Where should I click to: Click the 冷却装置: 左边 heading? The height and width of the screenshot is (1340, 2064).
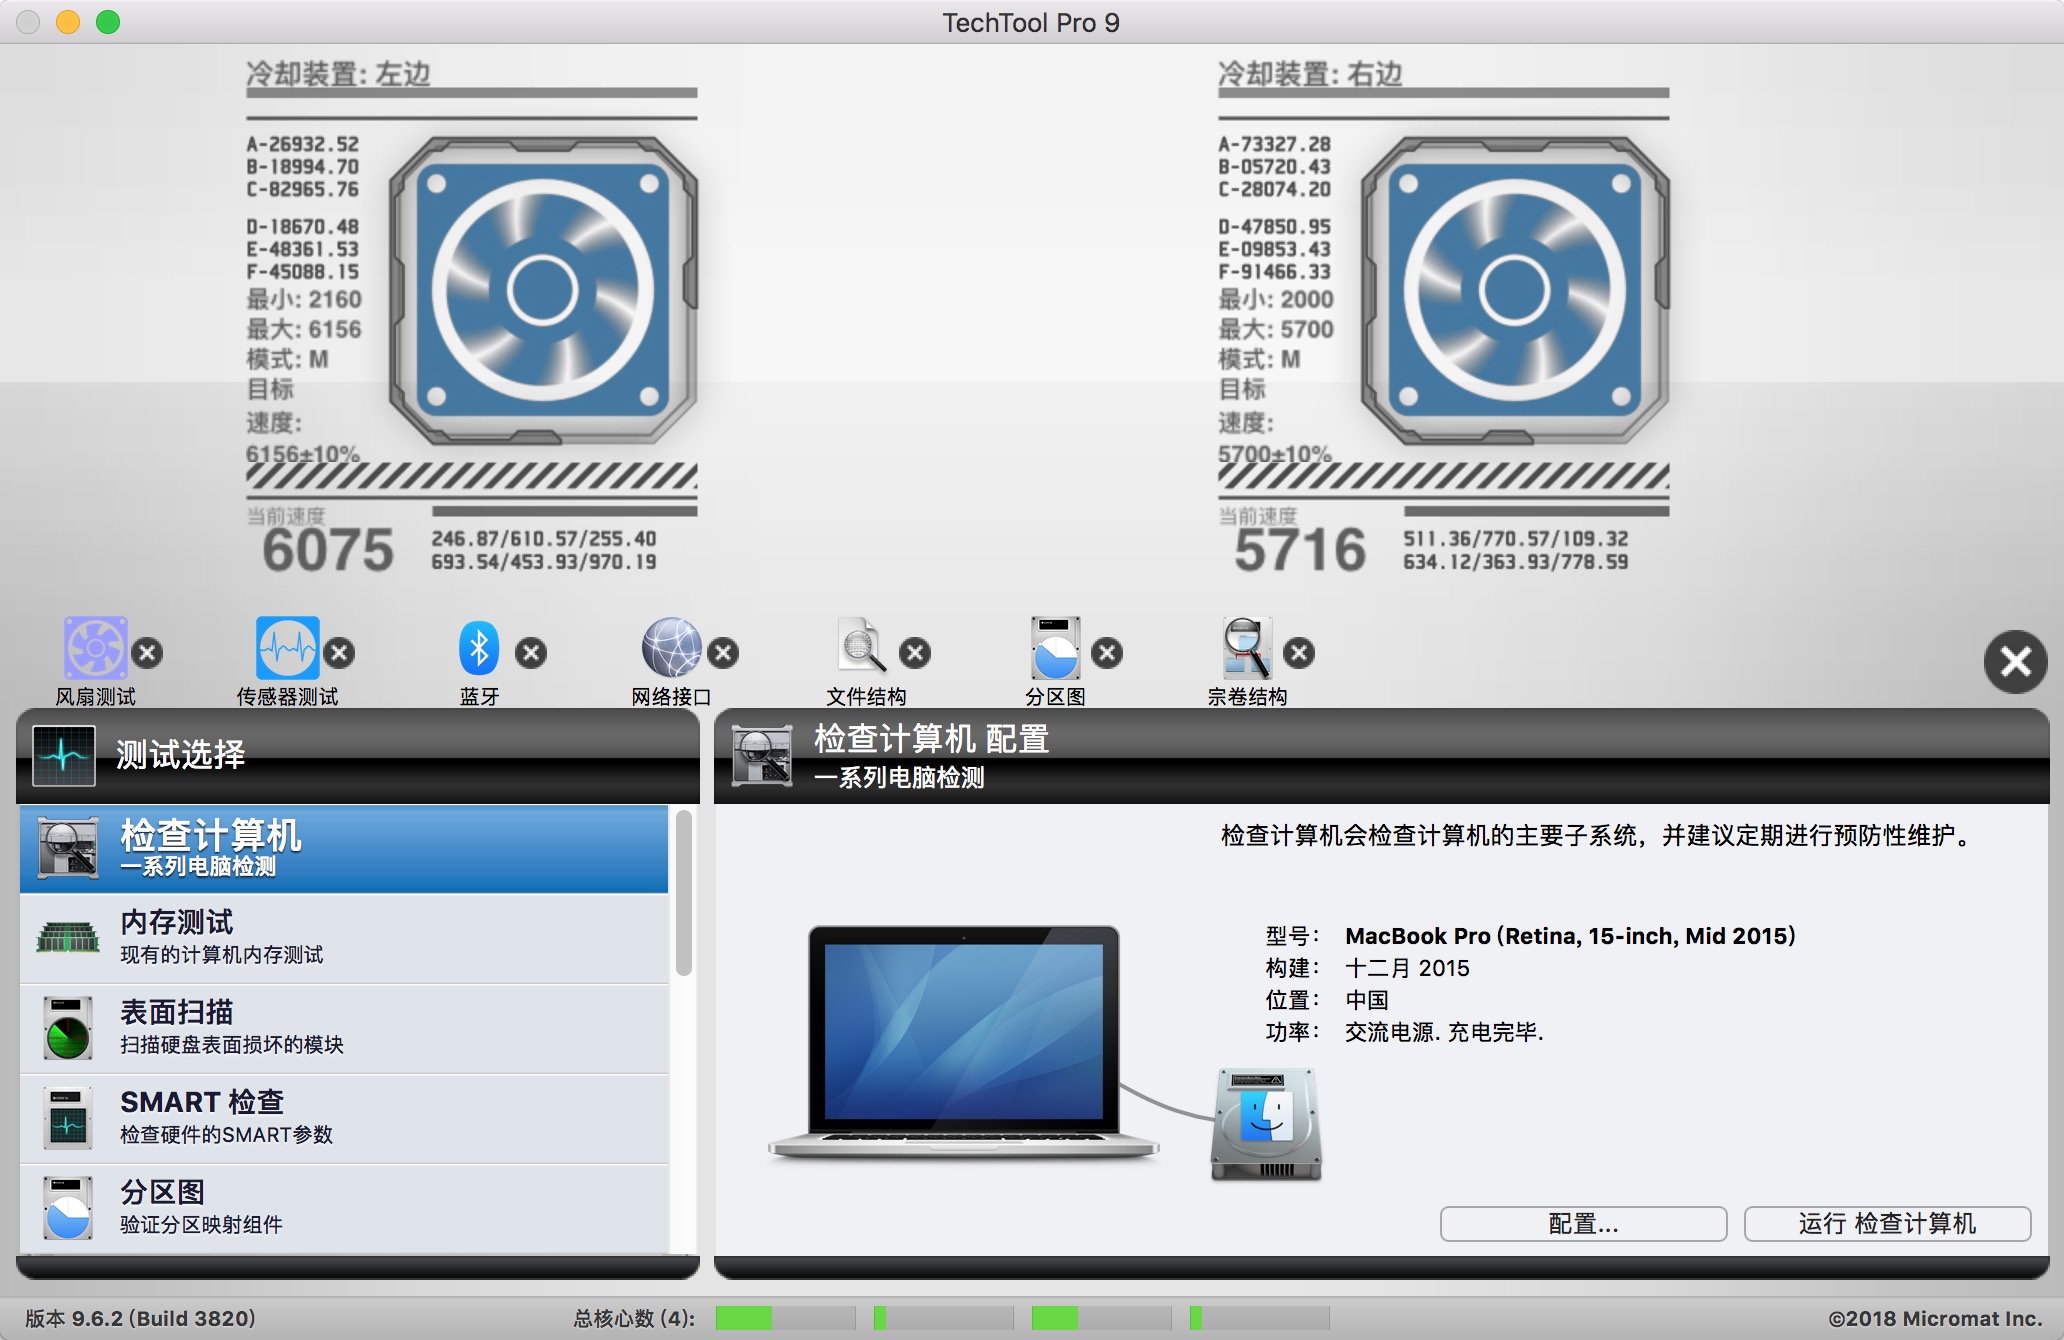point(338,73)
